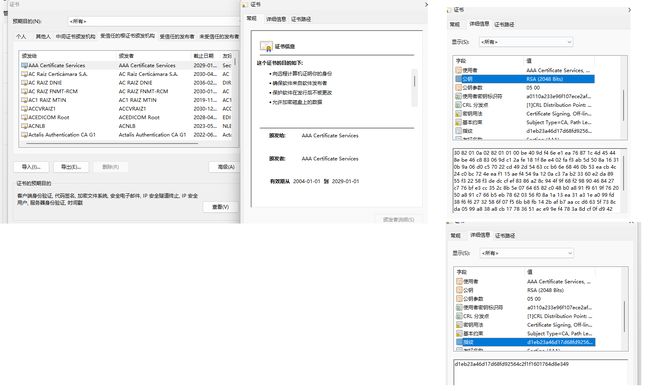The width and height of the screenshot is (650, 391).
Task: Switch to the 受信任的发布者 tab
Action: pos(177,36)
